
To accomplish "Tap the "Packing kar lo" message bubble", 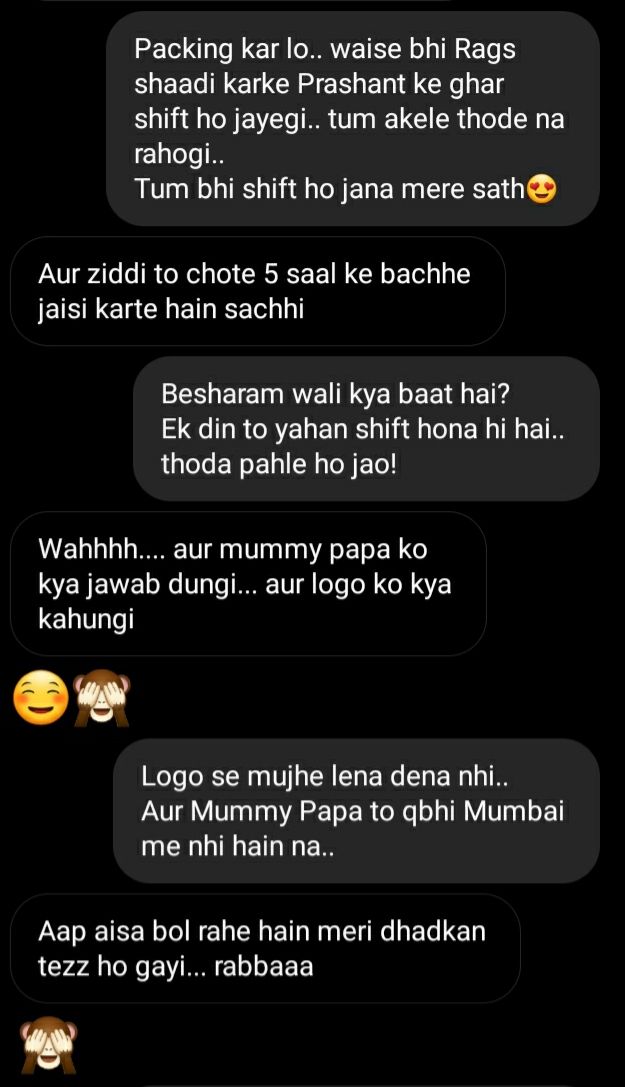I will coord(353,118).
